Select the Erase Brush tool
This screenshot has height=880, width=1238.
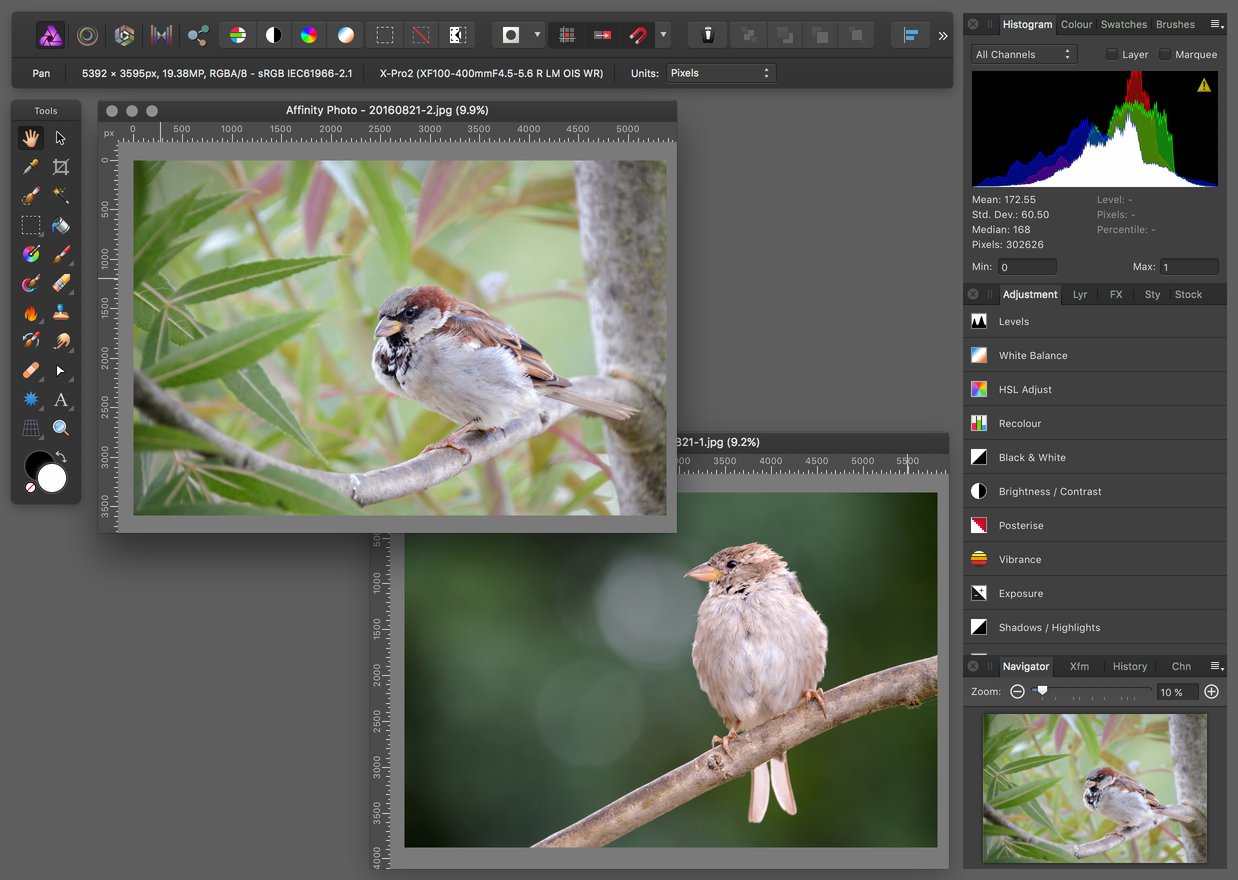tap(61, 283)
